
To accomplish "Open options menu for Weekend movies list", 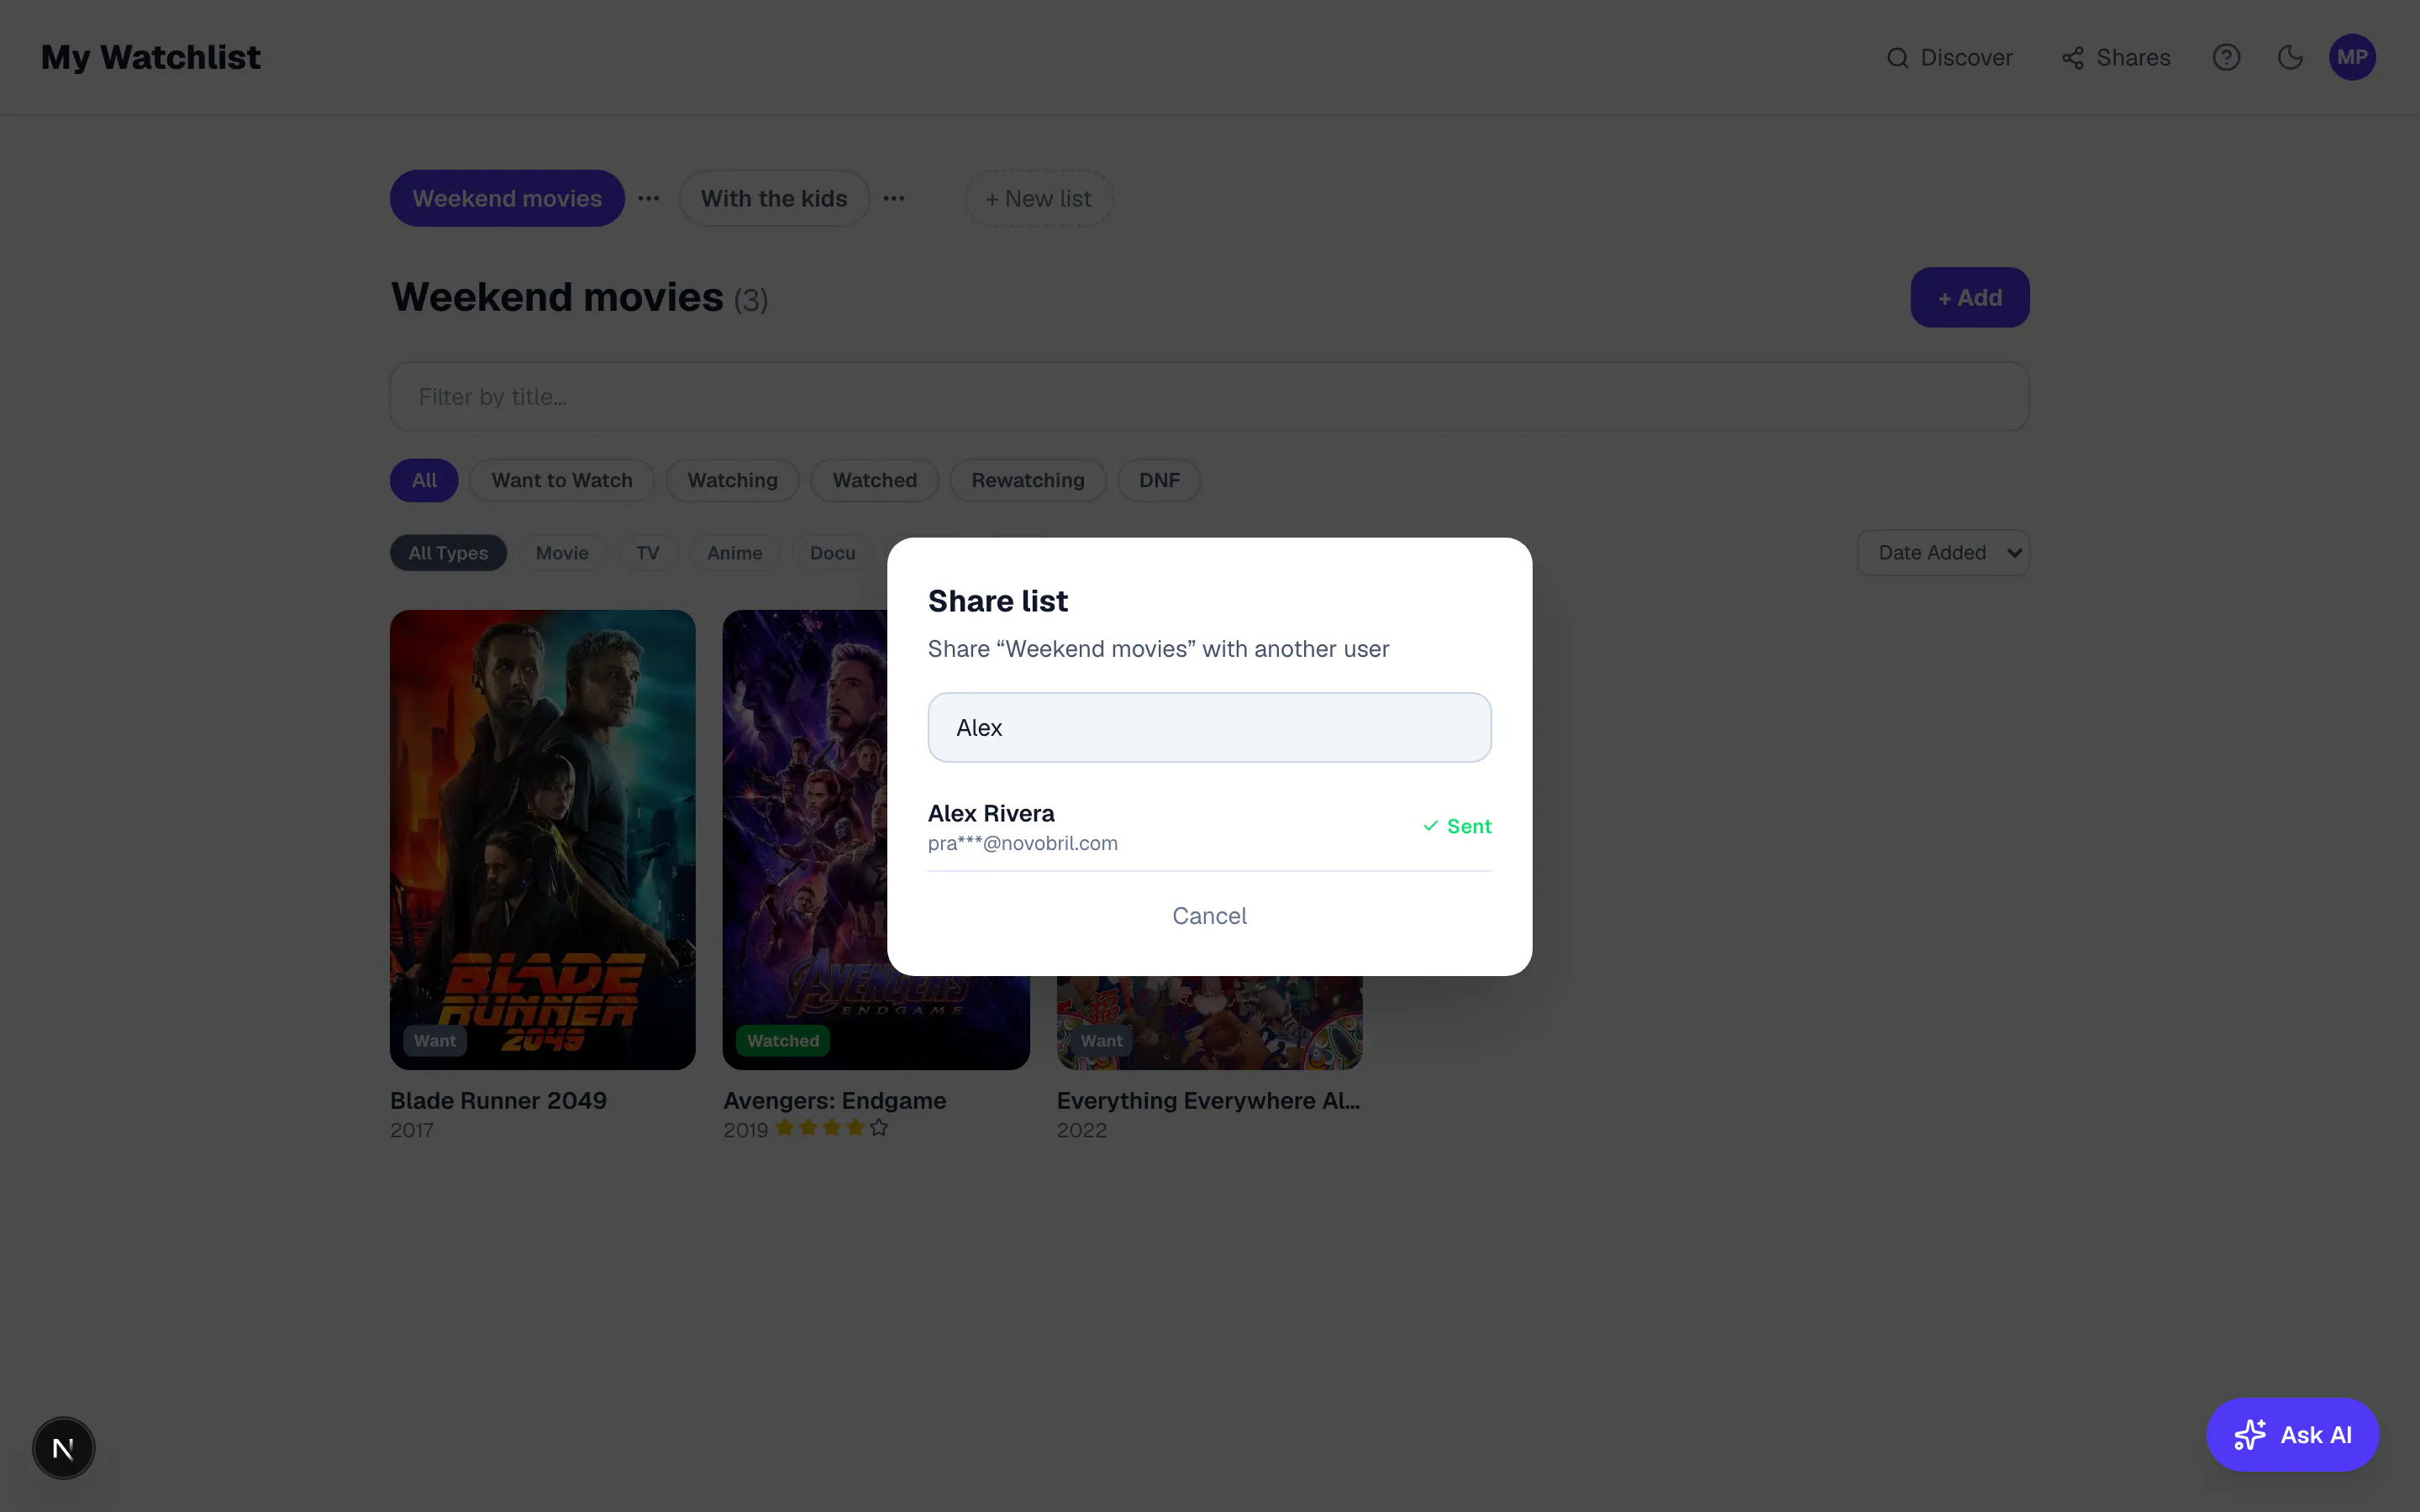I will click(x=649, y=198).
